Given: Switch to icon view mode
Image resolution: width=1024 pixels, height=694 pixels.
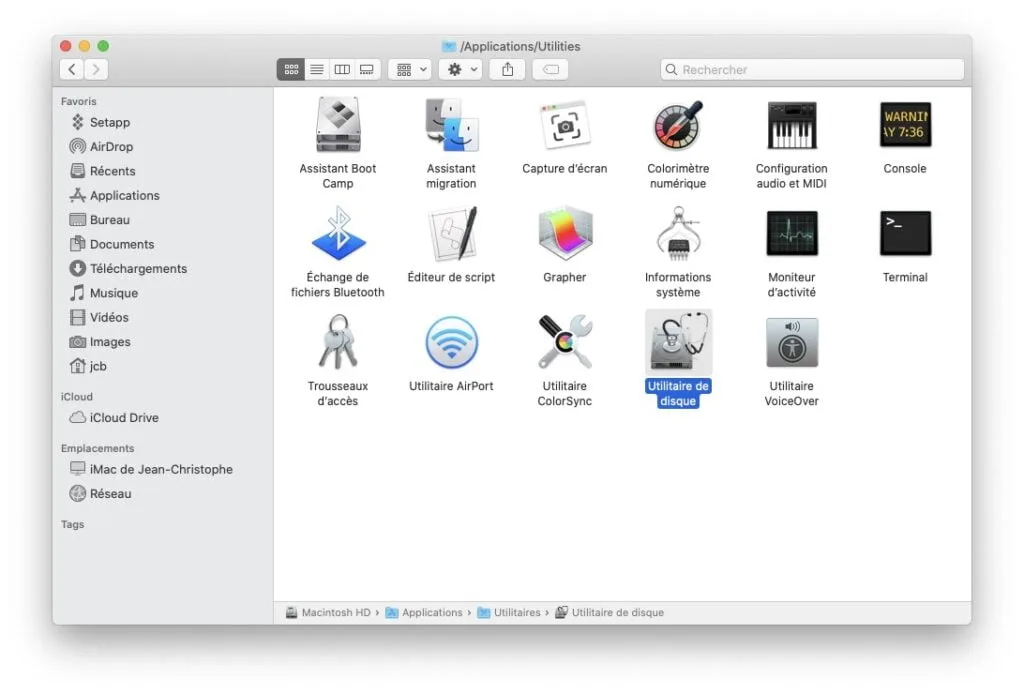Looking at the screenshot, I should pyautogui.click(x=291, y=69).
